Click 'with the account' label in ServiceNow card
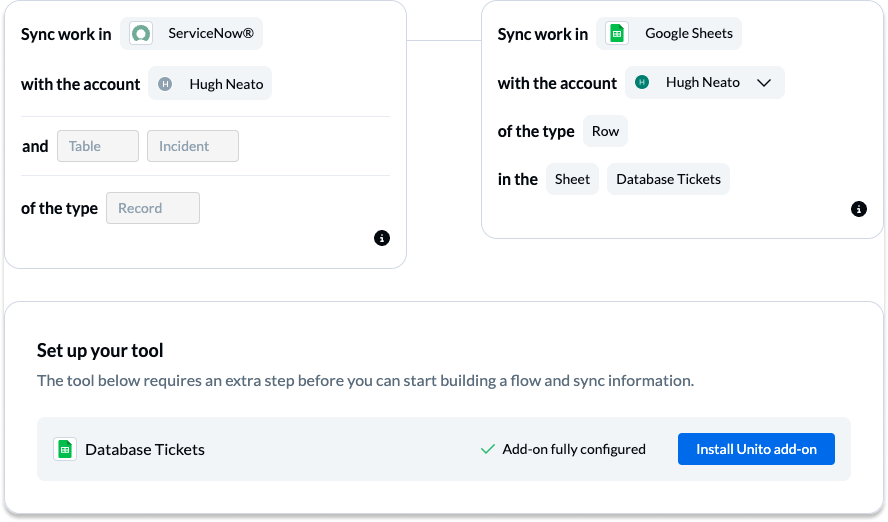The height and width of the screenshot is (522, 888). pos(80,84)
